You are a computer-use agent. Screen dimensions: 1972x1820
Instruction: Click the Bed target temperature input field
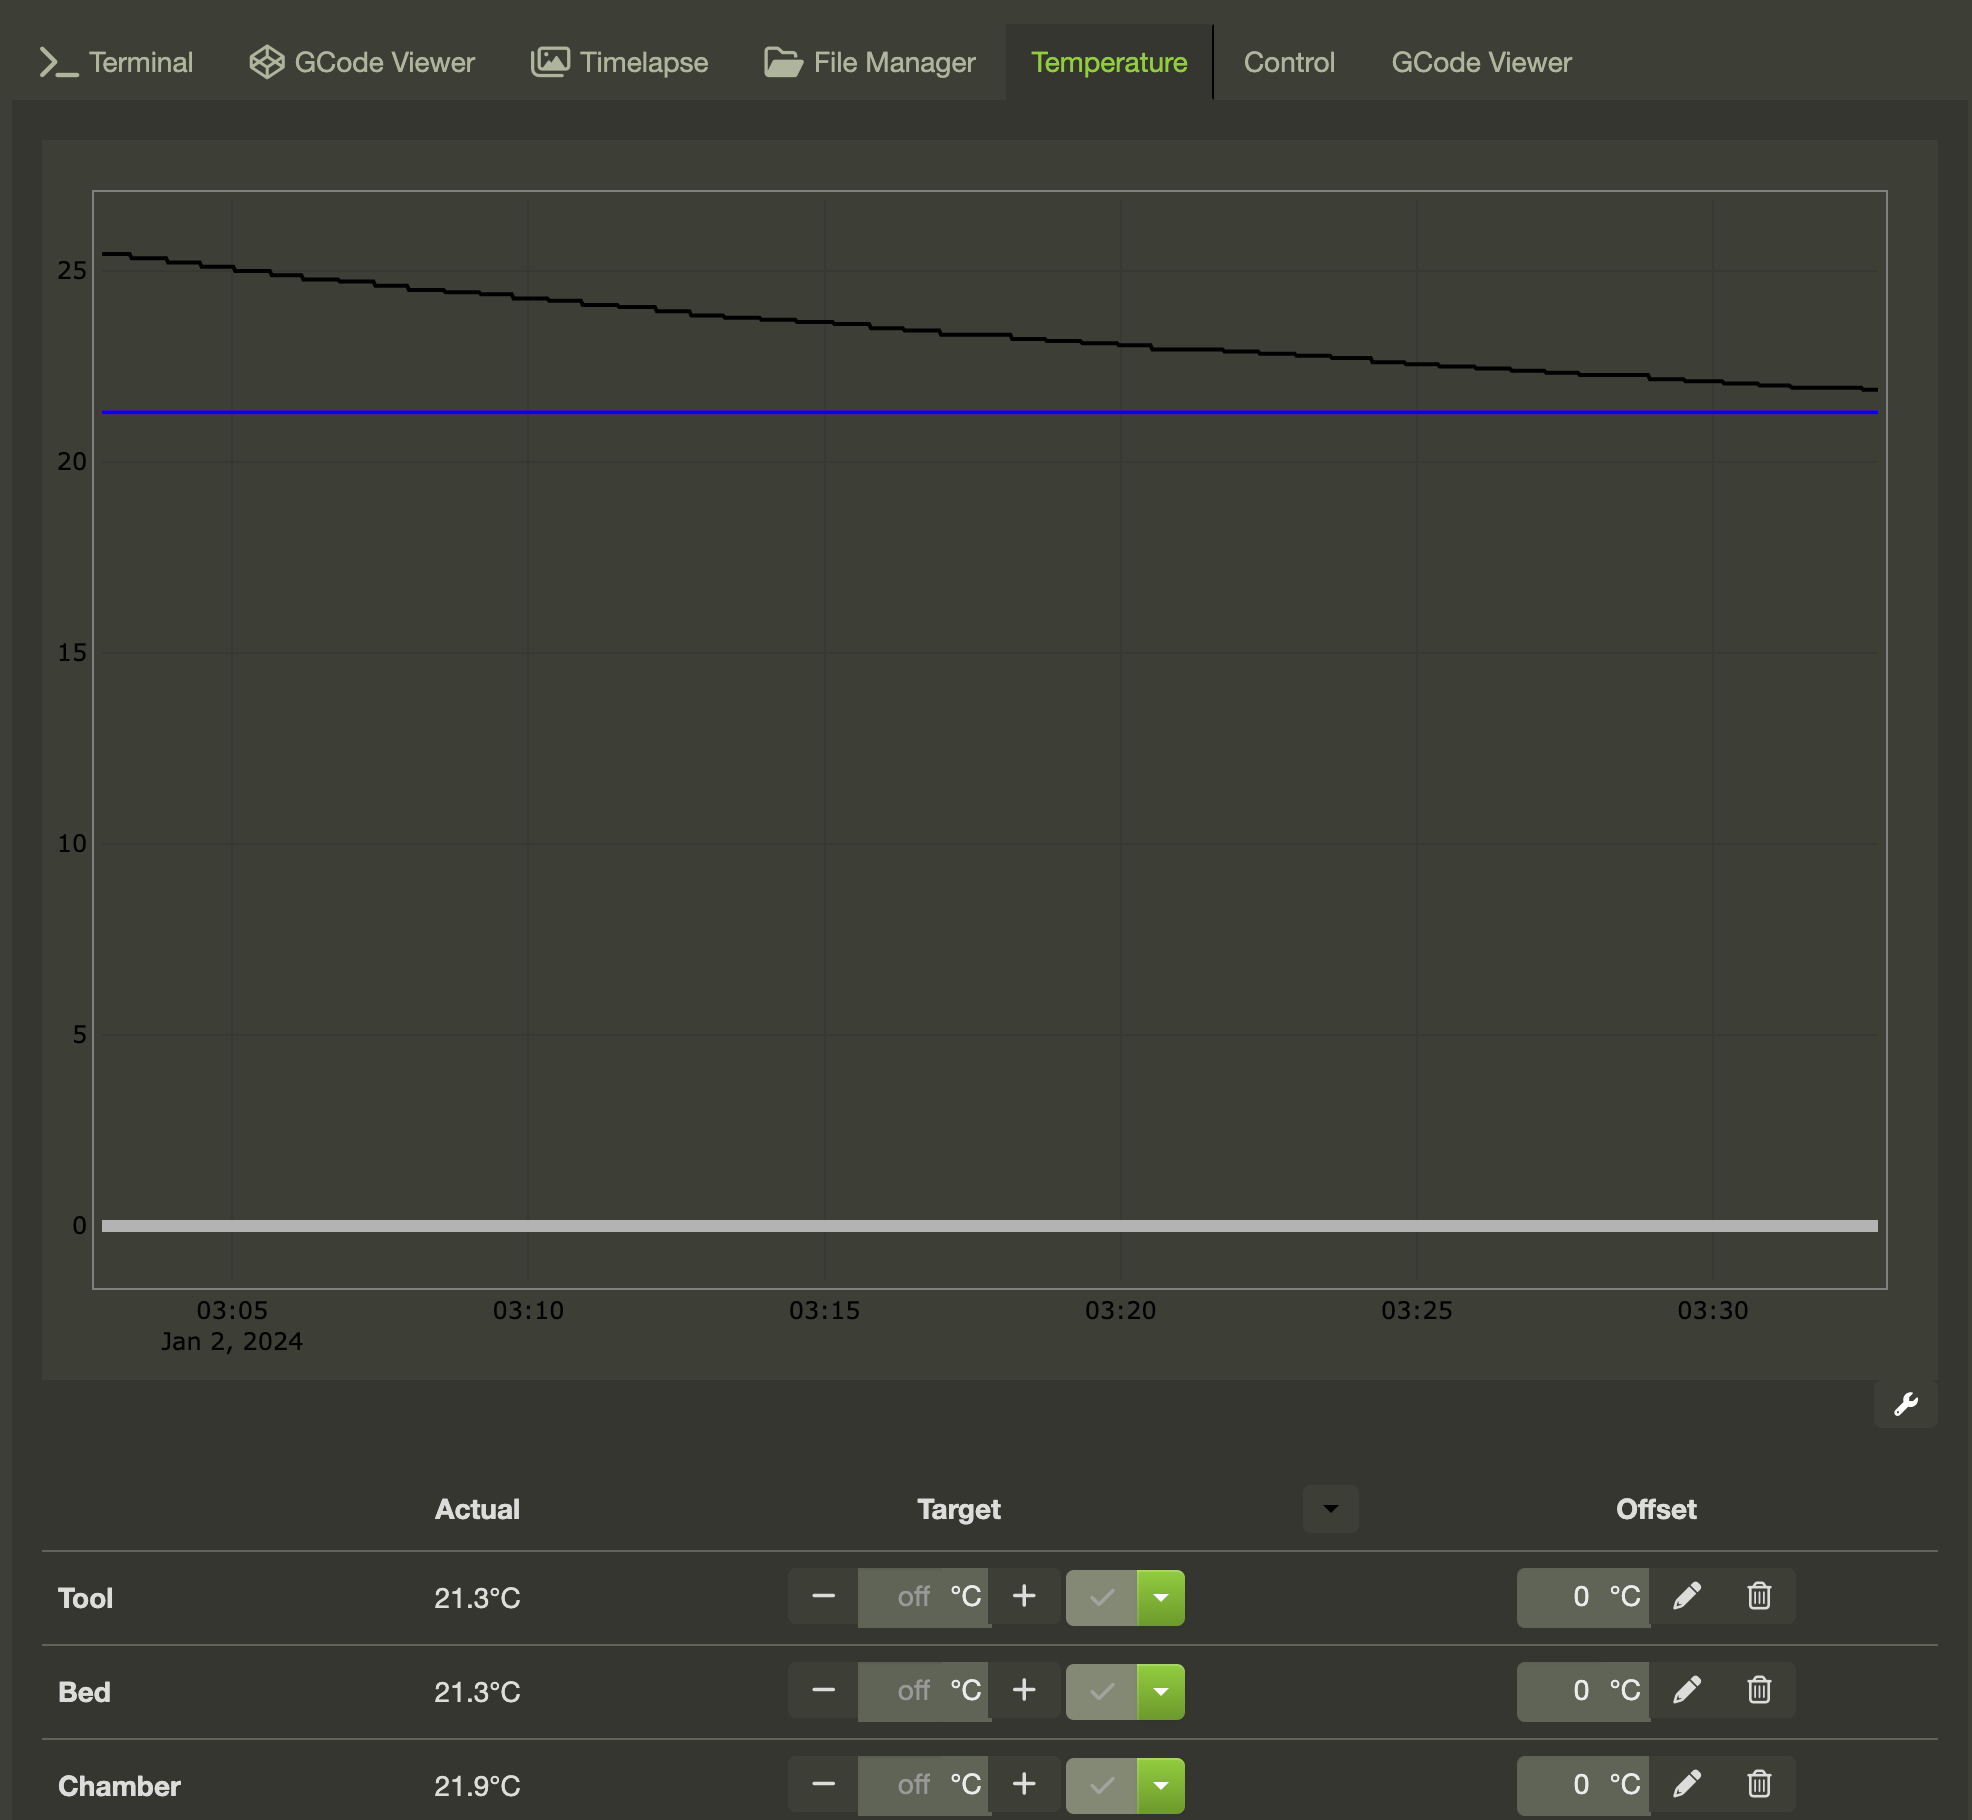click(923, 1690)
